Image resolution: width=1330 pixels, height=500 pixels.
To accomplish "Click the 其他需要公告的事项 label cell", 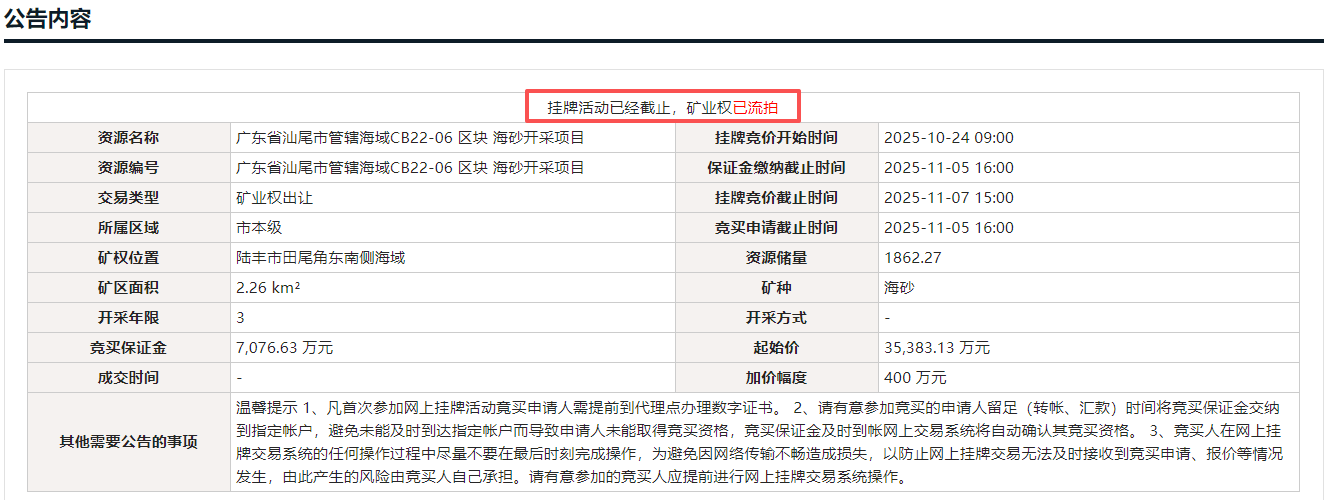I will [128, 442].
